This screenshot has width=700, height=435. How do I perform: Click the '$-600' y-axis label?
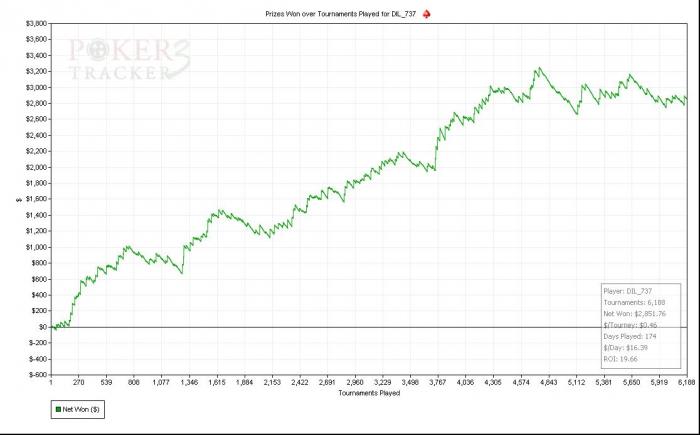pyautogui.click(x=38, y=375)
